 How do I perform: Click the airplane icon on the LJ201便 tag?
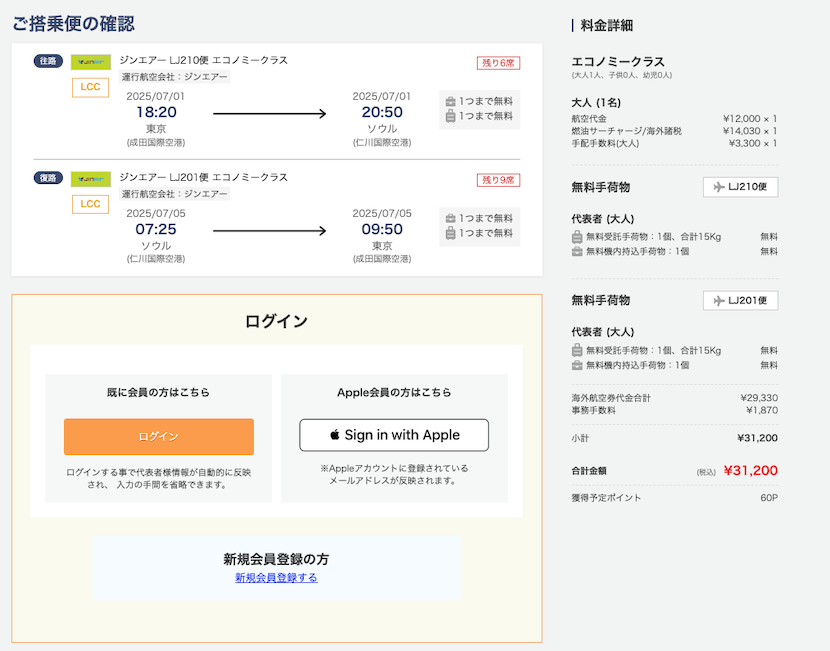(x=719, y=300)
